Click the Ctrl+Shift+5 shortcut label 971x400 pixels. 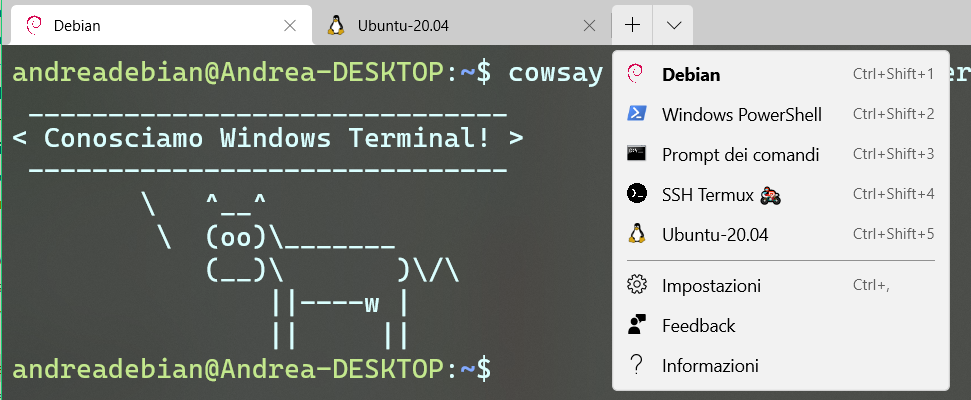(893, 233)
